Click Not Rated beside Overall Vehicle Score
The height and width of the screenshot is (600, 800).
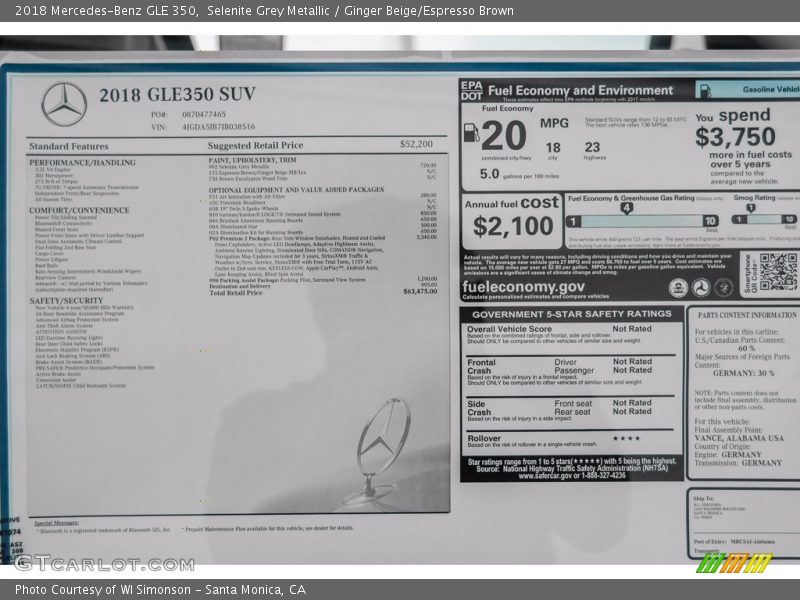click(x=632, y=329)
